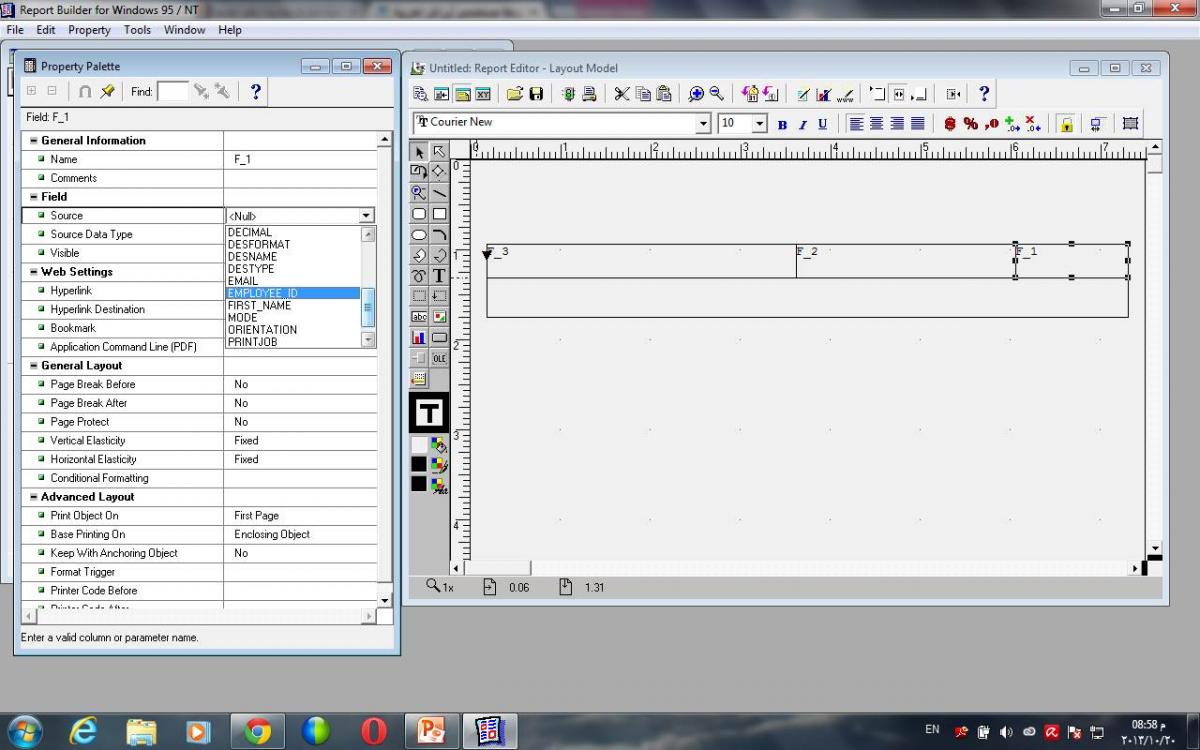
Task: Toggle Underline text formatting
Action: (x=822, y=124)
